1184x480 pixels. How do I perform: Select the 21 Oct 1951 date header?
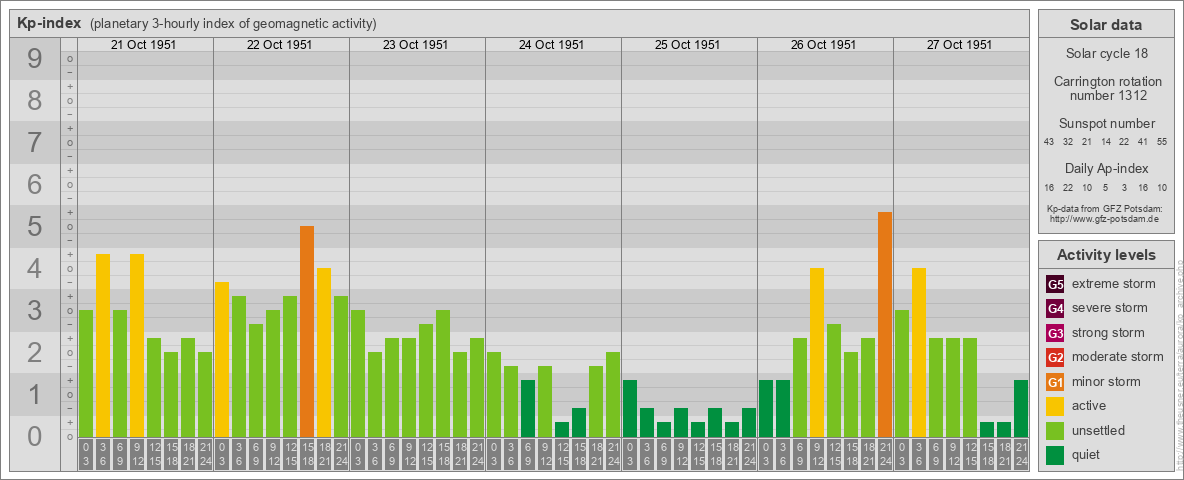[145, 45]
